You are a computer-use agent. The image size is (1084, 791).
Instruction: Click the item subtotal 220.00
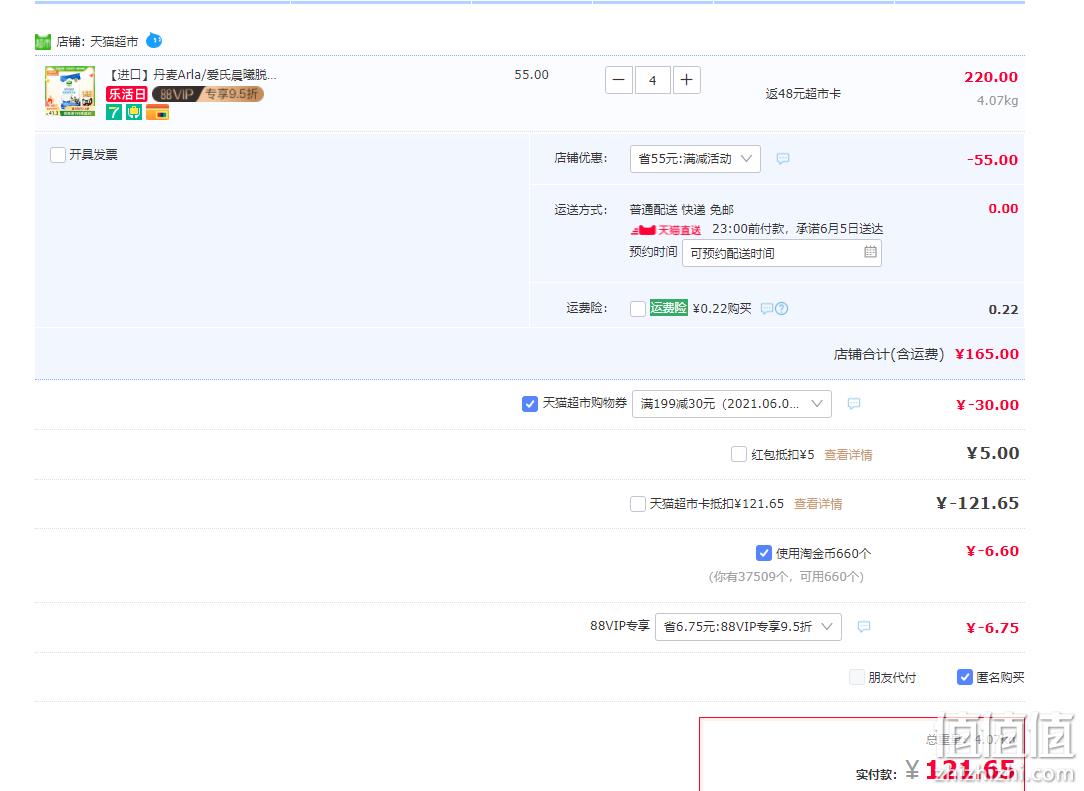coord(991,77)
